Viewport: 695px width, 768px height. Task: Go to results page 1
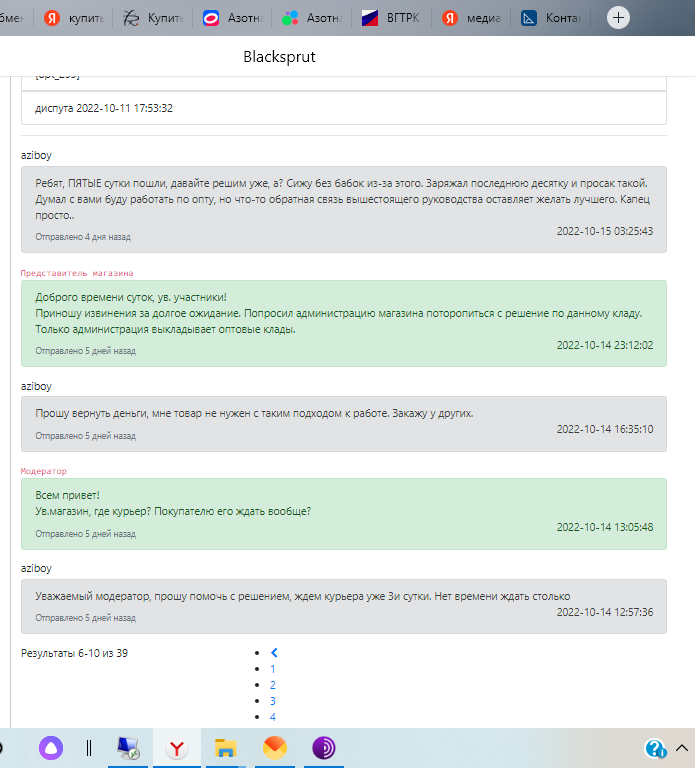tap(273, 669)
